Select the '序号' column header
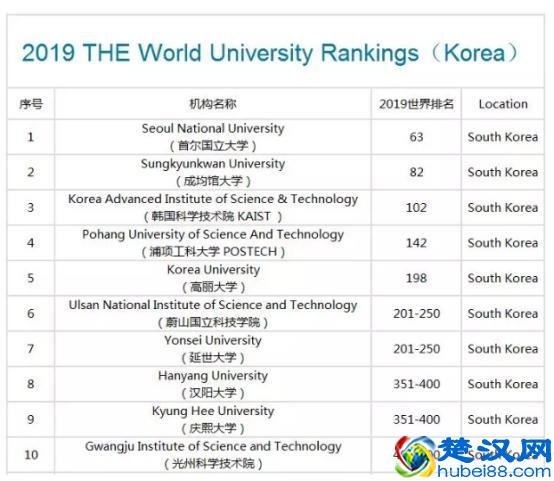The width and height of the screenshot is (554, 481). click(31, 104)
